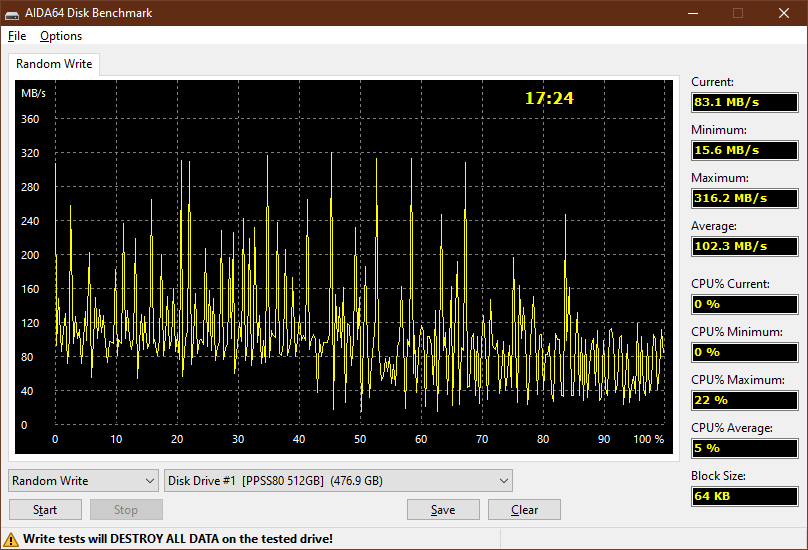This screenshot has height=550, width=808.
Task: Click the 360 label on the graph axis
Action: click(x=30, y=119)
